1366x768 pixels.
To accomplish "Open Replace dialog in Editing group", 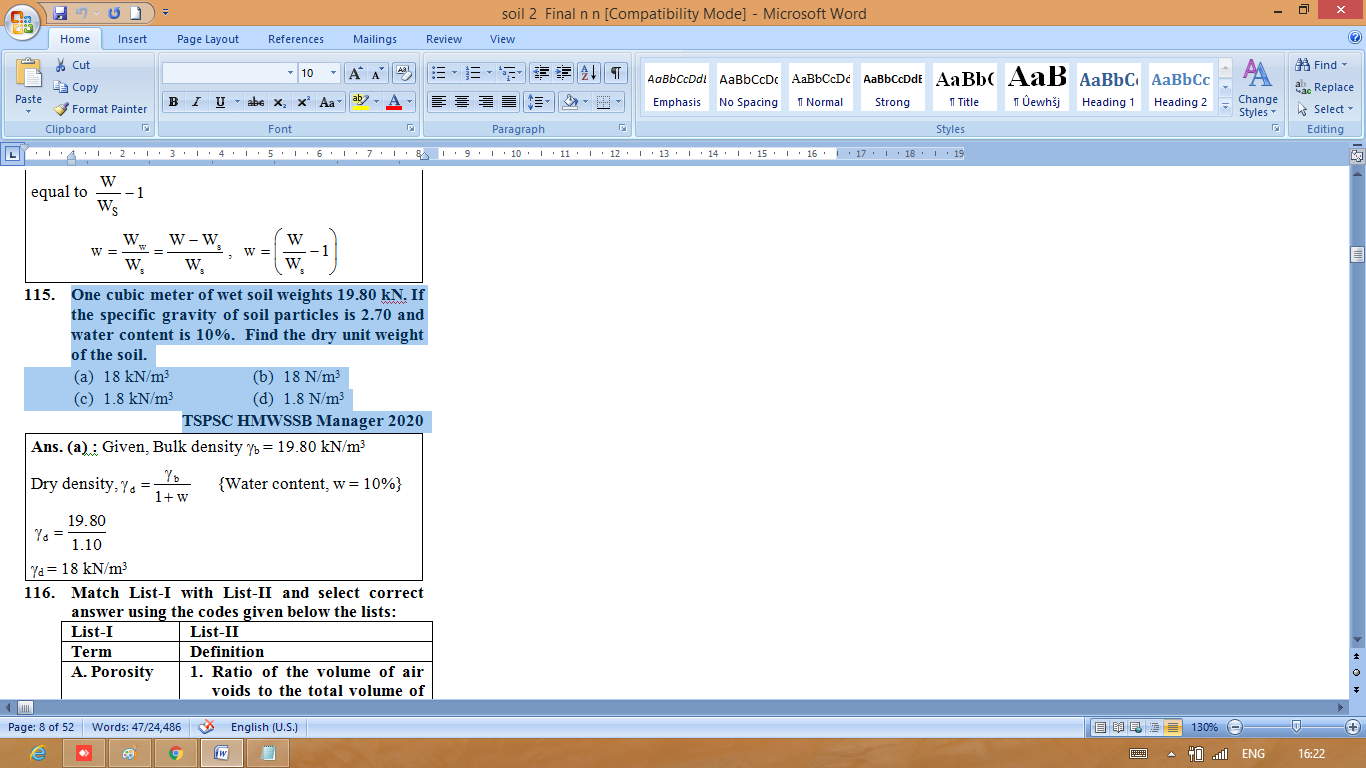I will point(1325,87).
